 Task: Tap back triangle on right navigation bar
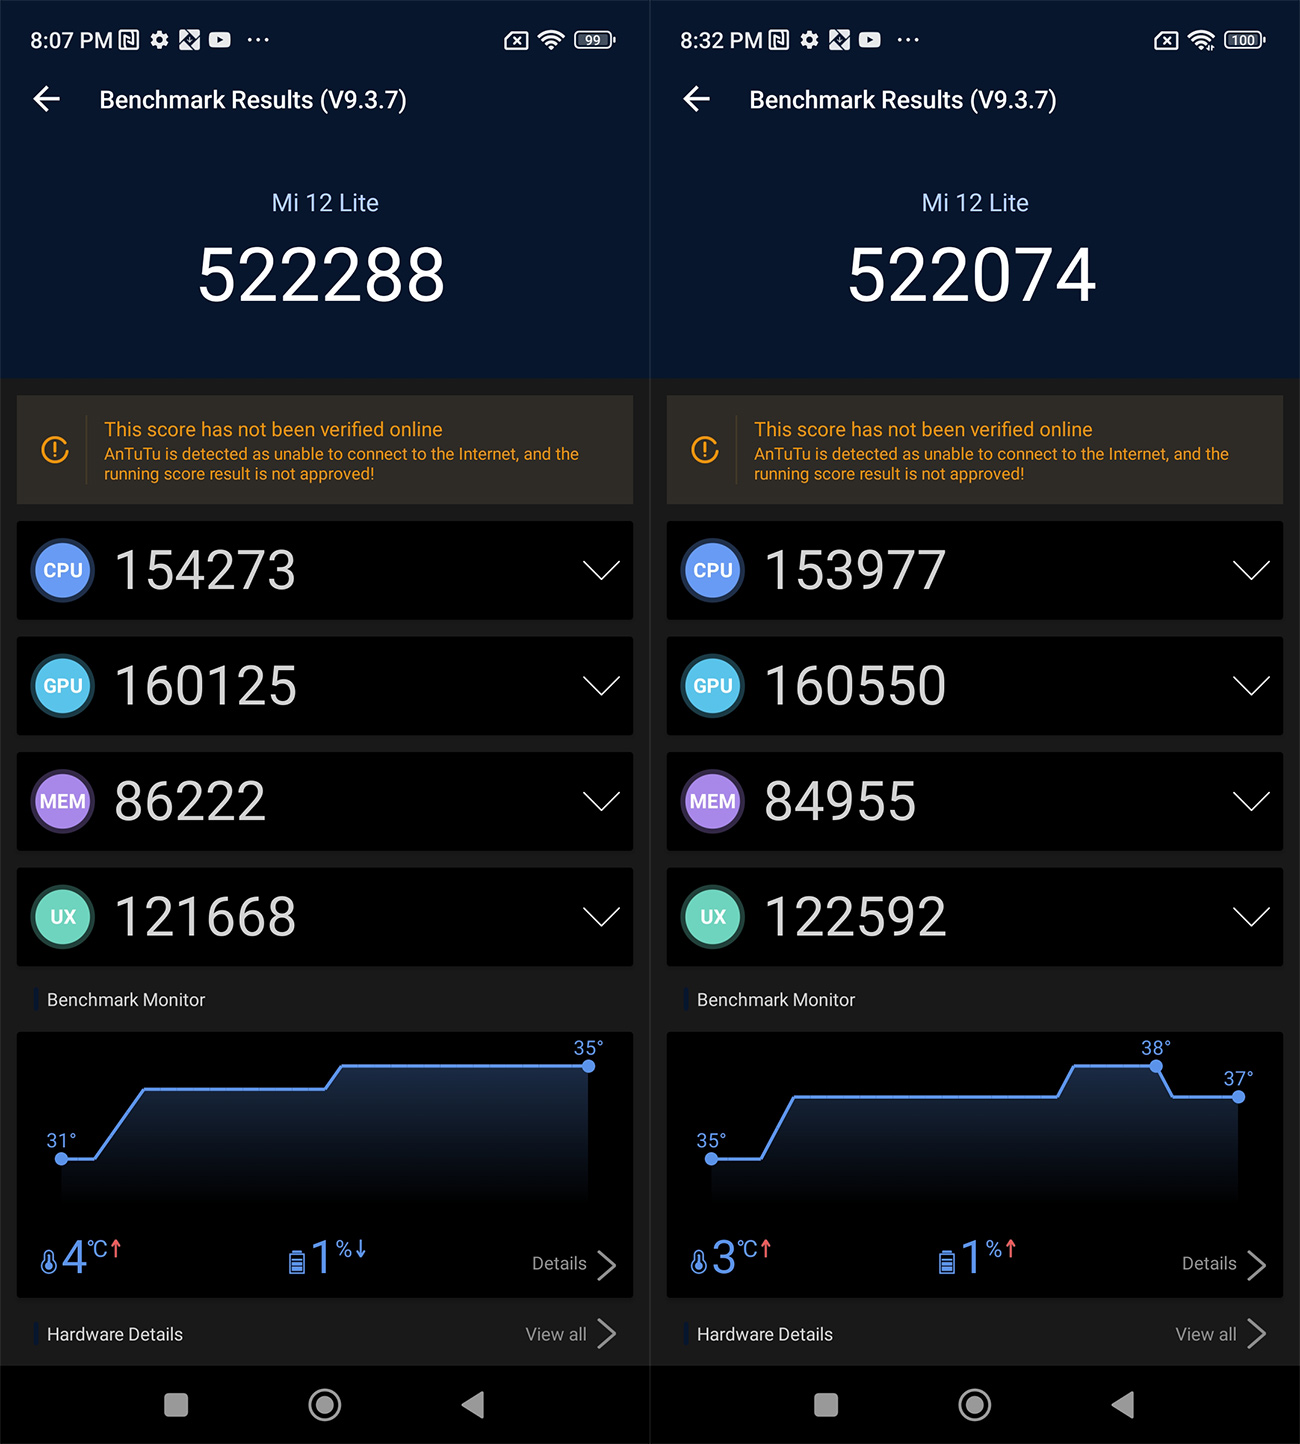click(x=1123, y=1405)
